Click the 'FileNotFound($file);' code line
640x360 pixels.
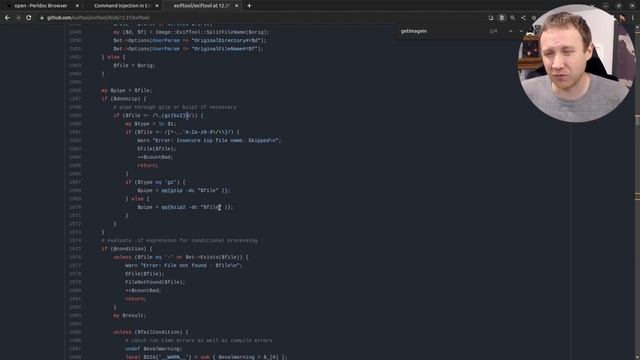(x=155, y=282)
